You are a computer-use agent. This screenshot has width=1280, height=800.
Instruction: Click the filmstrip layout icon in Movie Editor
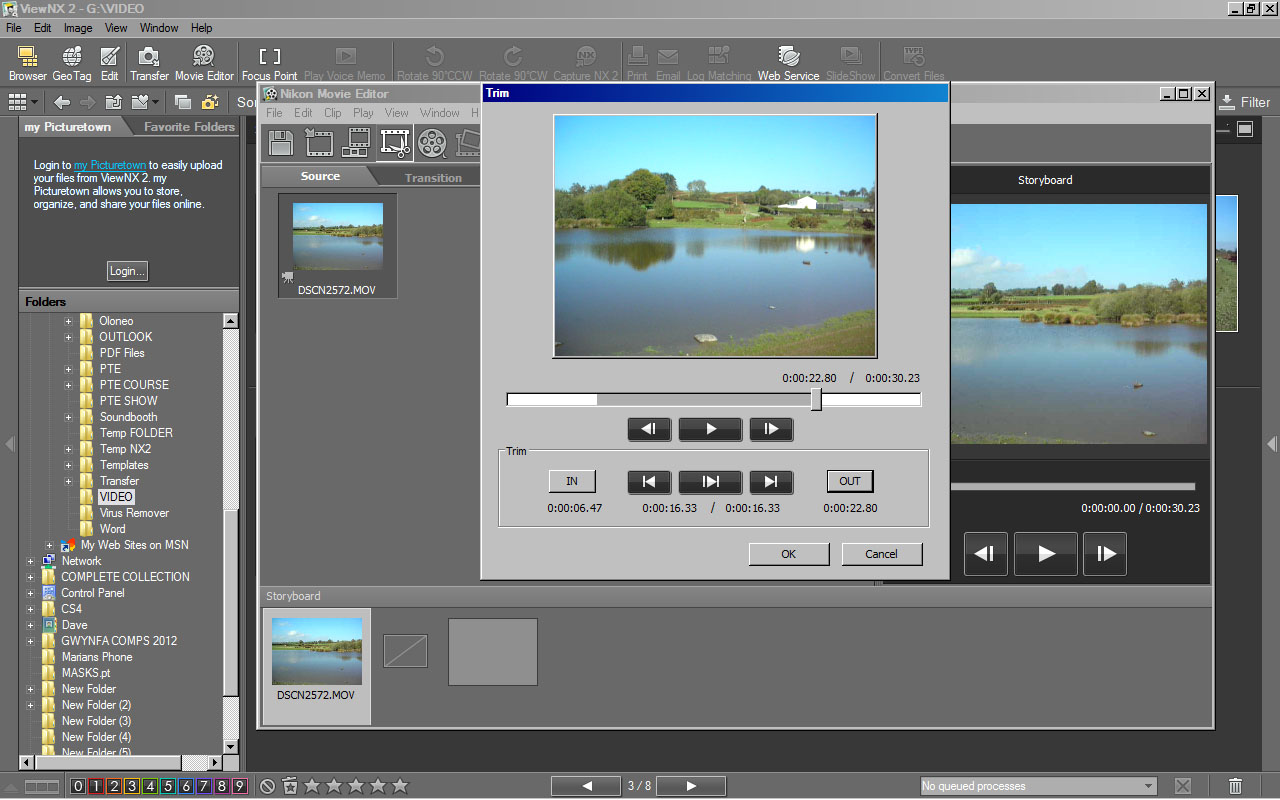click(x=356, y=143)
